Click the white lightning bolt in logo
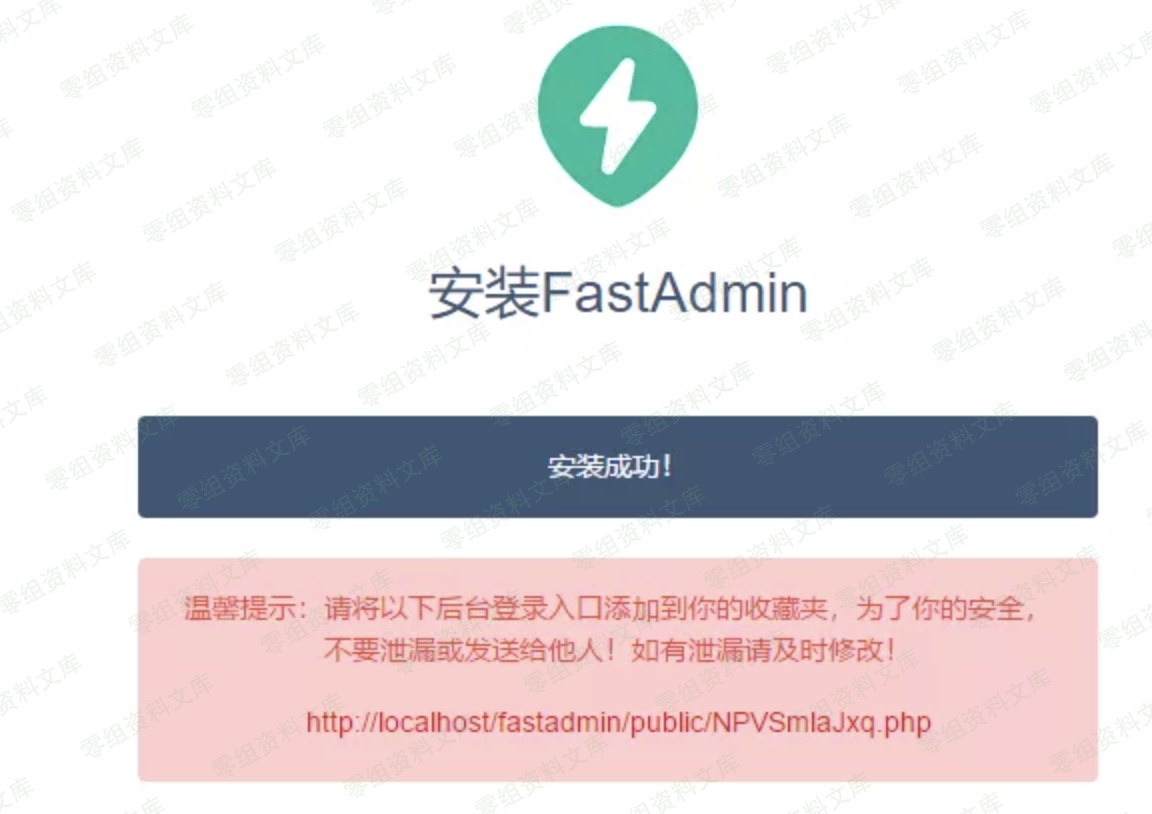This screenshot has width=1152, height=814. [x=618, y=116]
